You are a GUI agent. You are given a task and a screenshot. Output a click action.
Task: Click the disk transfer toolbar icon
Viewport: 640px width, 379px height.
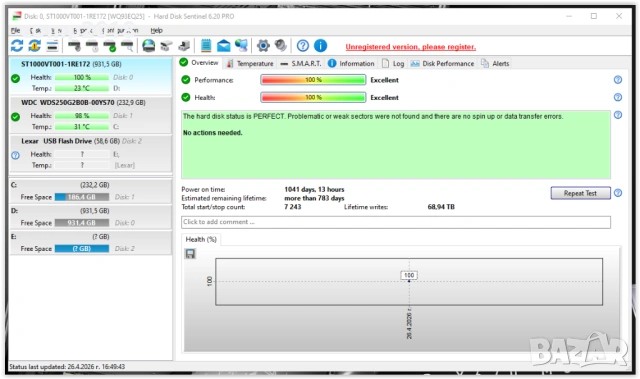click(184, 46)
